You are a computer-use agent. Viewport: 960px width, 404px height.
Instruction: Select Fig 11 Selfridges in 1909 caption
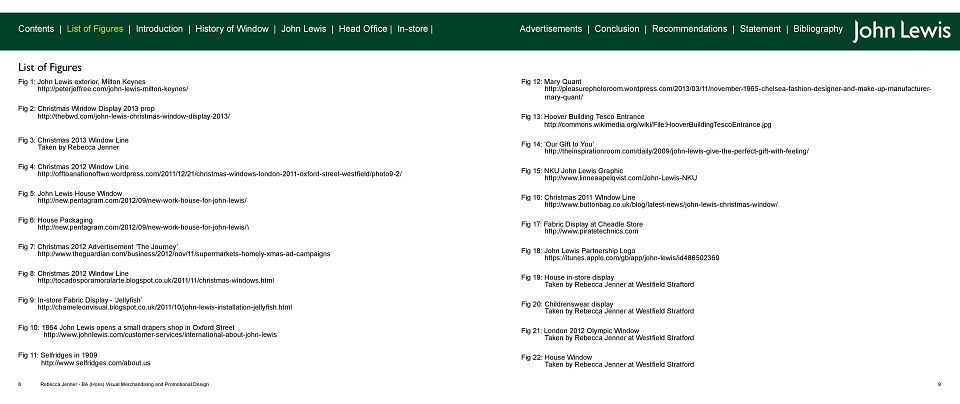[58, 355]
